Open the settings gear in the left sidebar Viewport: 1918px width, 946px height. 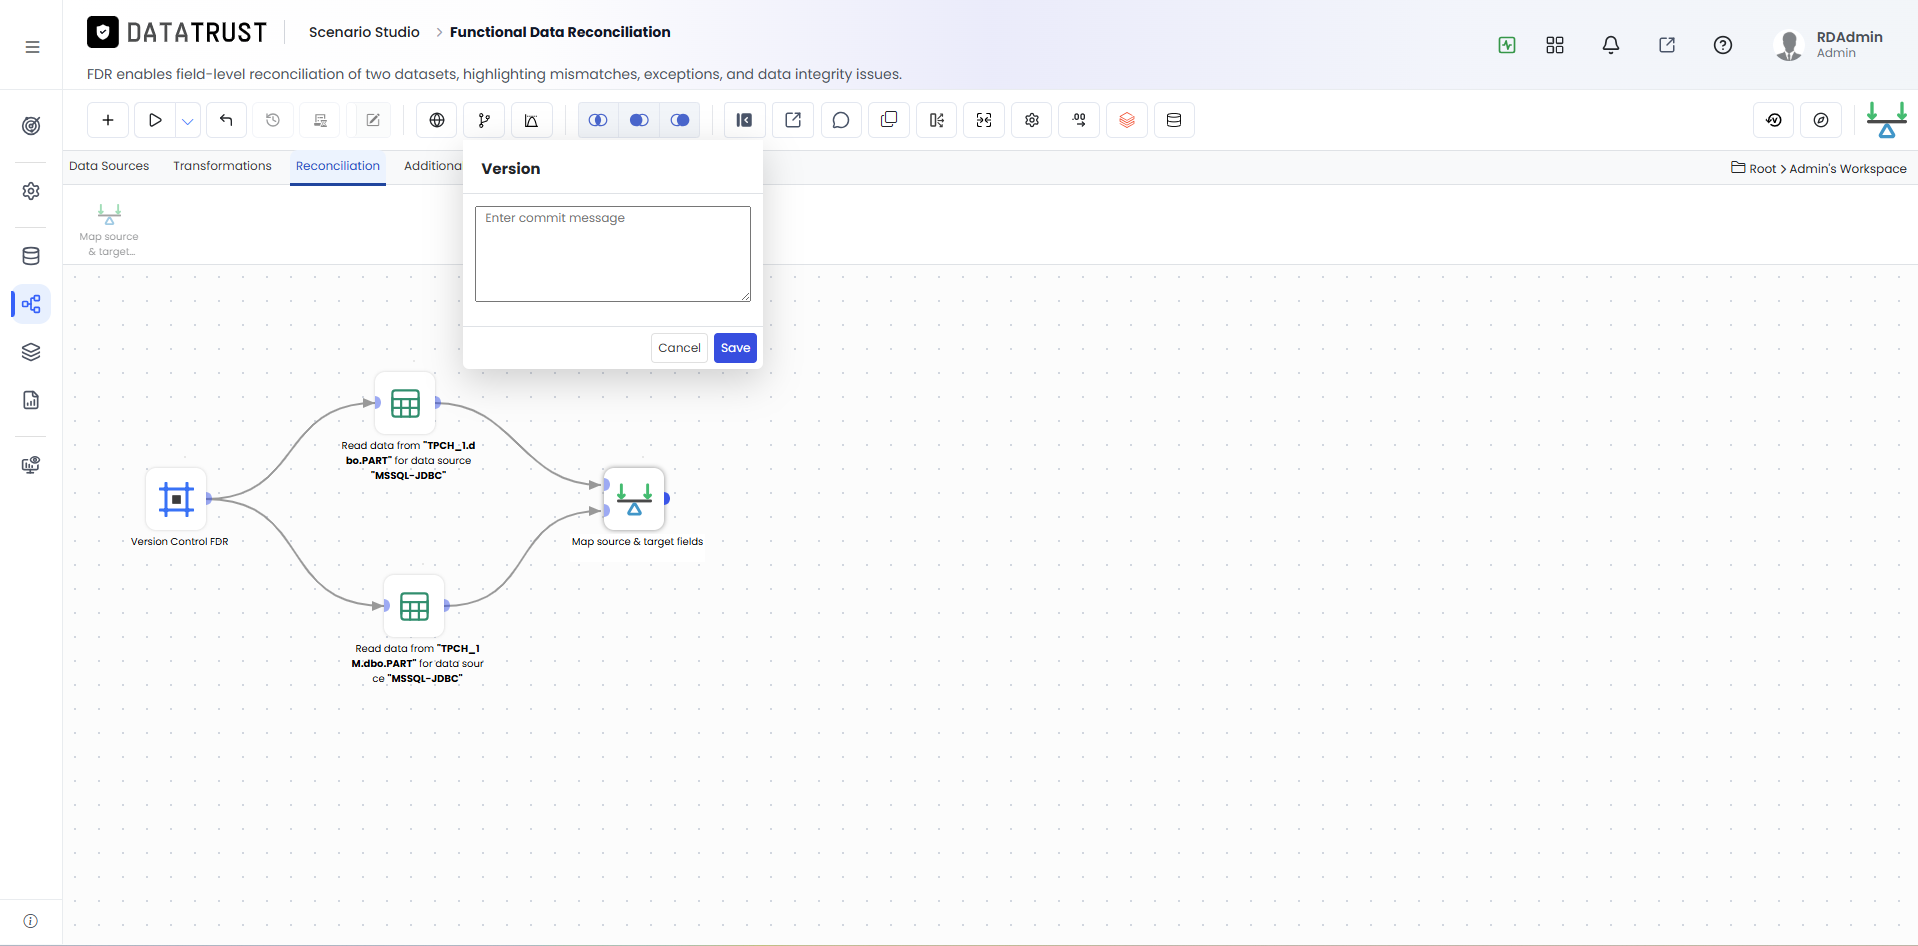click(31, 191)
